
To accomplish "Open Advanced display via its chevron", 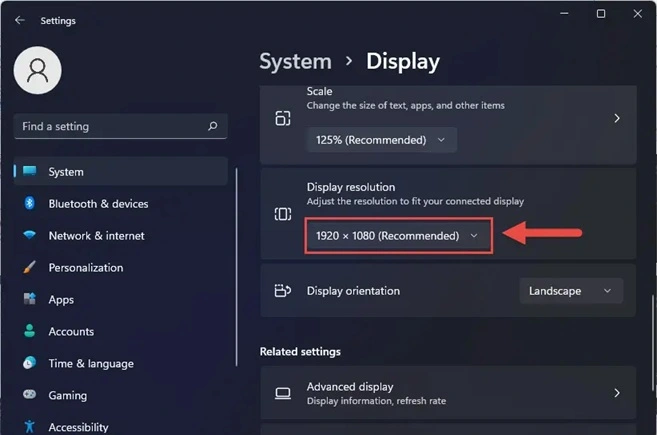I will pos(617,393).
